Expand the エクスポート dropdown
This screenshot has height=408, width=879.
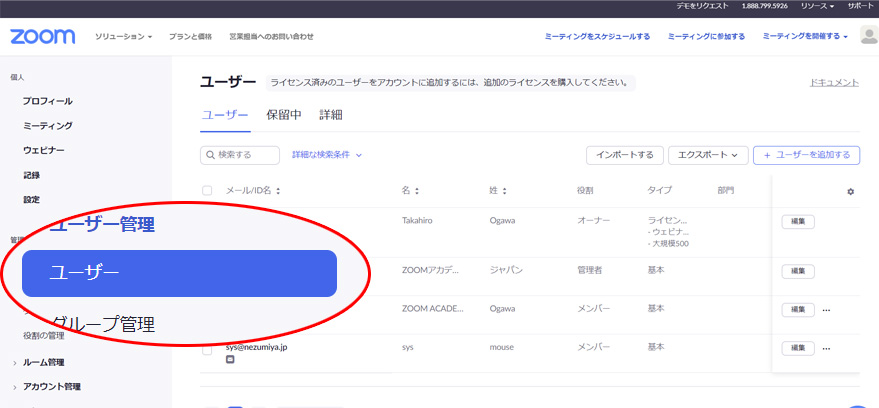(x=707, y=155)
